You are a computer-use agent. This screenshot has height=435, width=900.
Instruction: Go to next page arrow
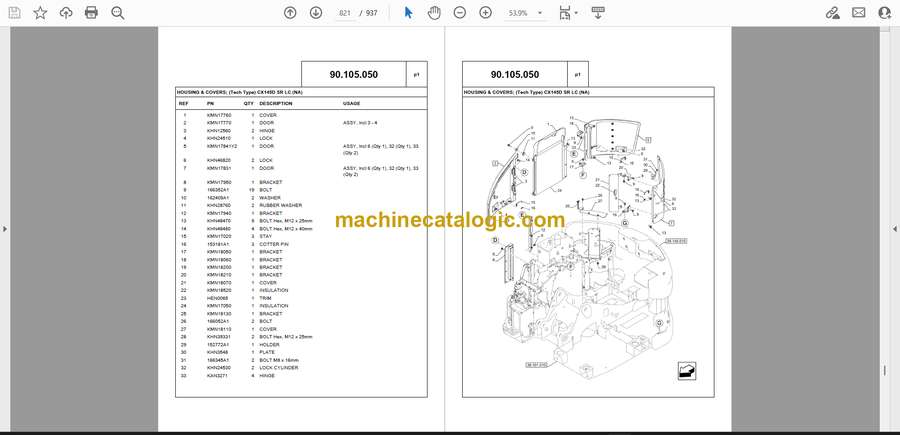[316, 13]
